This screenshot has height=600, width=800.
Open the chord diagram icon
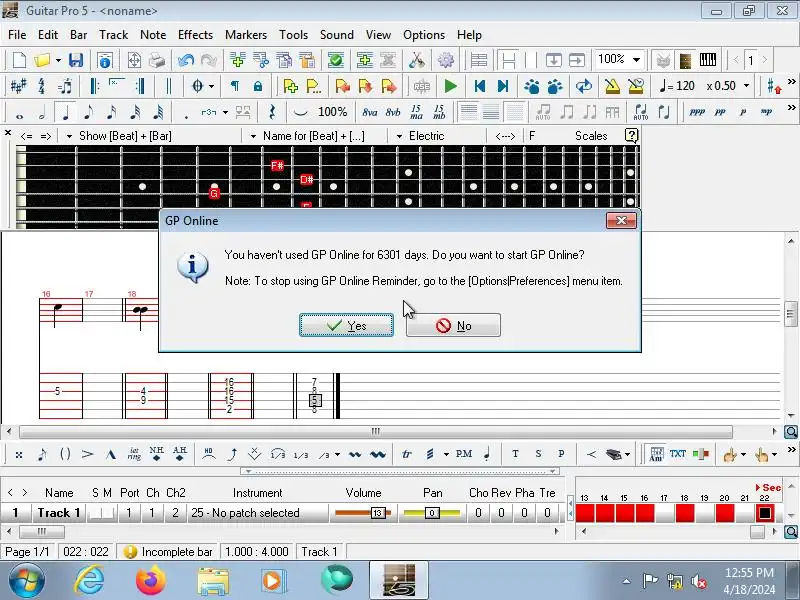[x=656, y=454]
